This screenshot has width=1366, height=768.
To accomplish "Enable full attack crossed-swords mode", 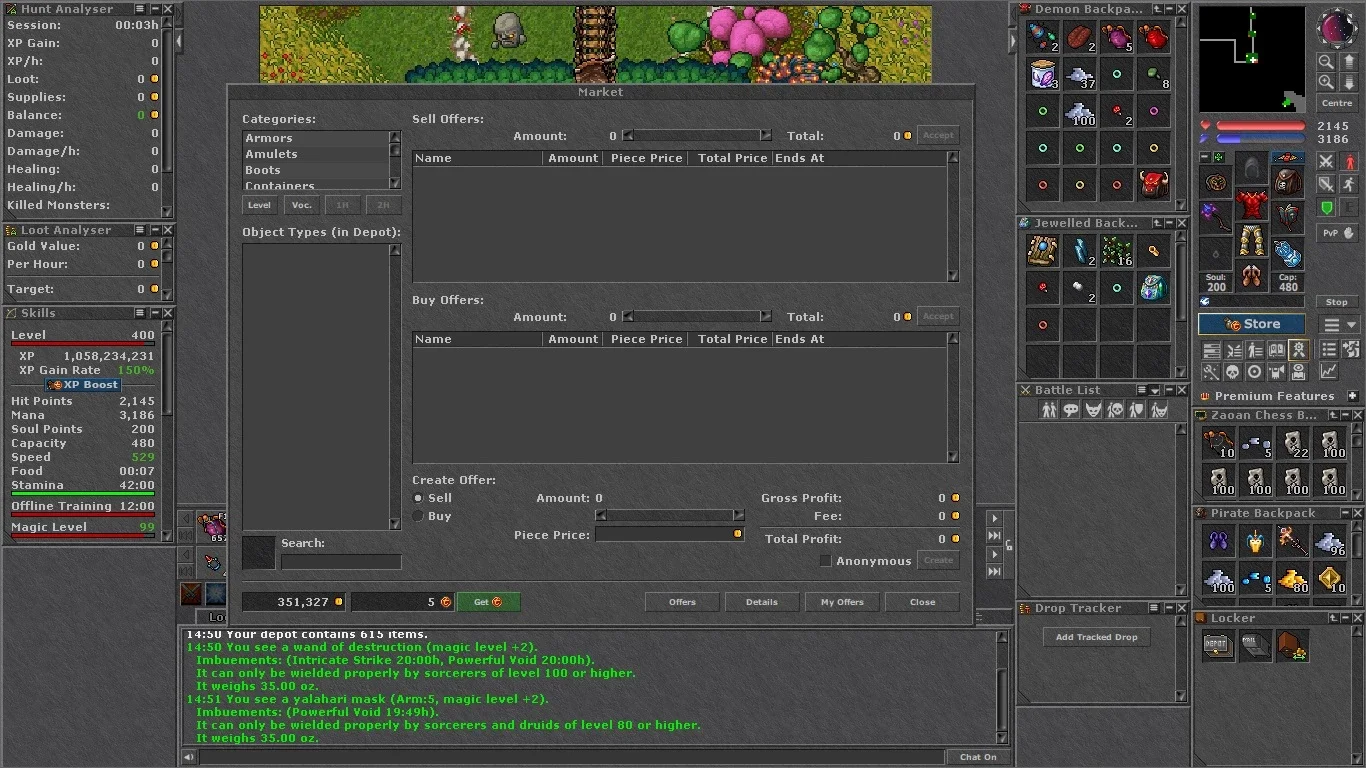I will click(x=1326, y=161).
